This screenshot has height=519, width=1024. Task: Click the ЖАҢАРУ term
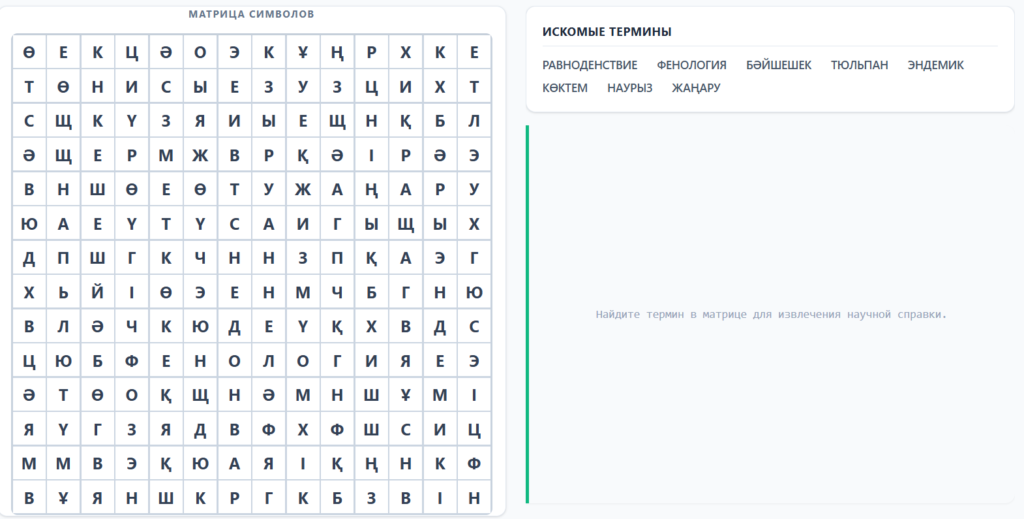point(695,88)
